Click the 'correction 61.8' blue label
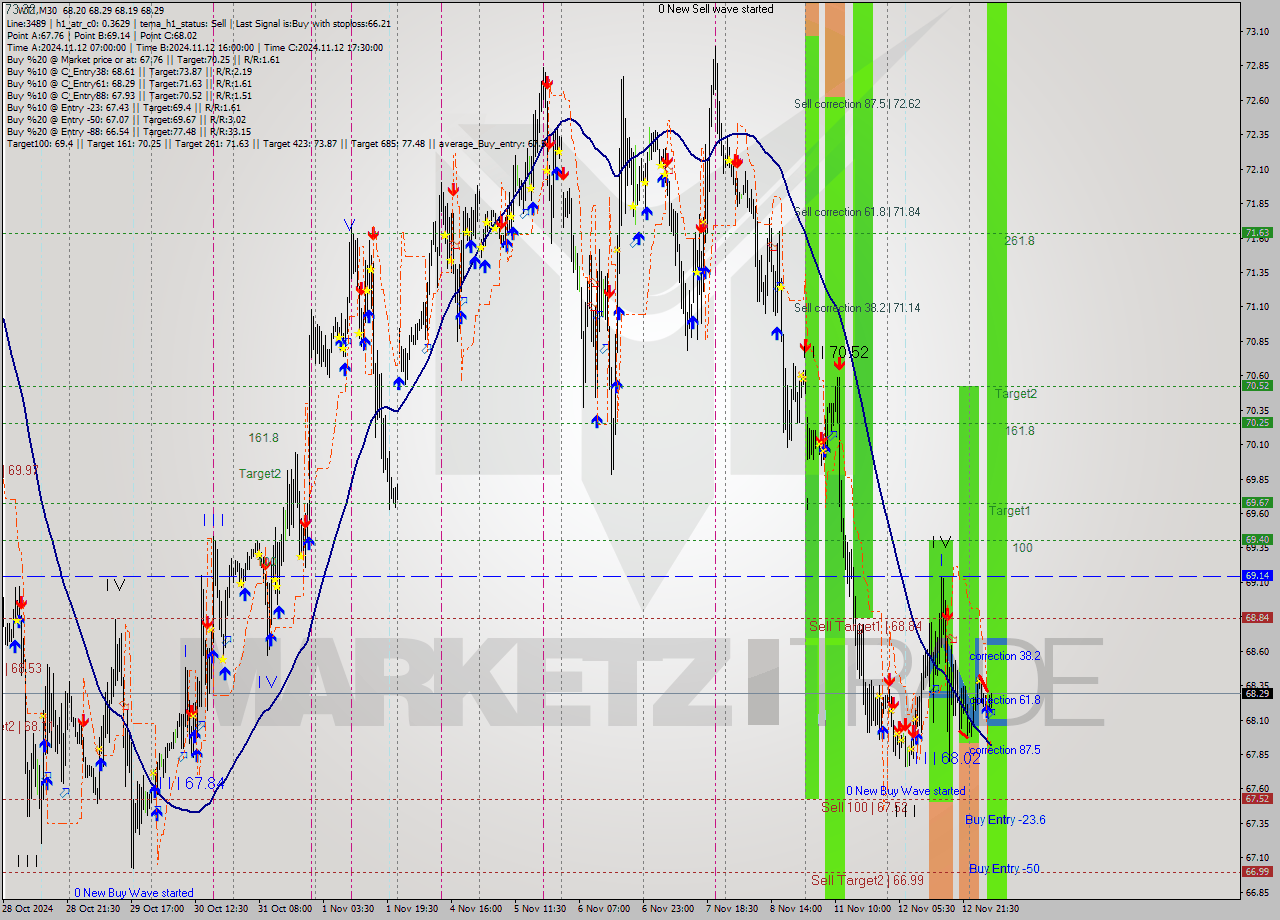The height and width of the screenshot is (920, 1280). [1005, 700]
